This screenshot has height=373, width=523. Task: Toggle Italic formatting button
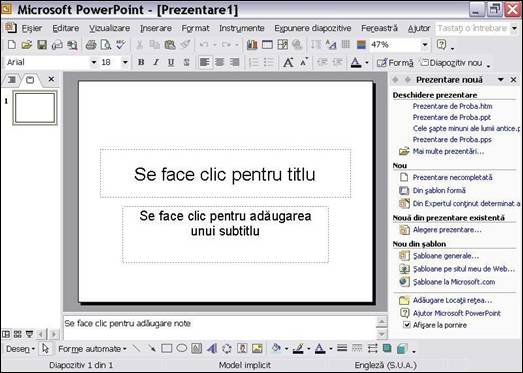tap(156, 62)
